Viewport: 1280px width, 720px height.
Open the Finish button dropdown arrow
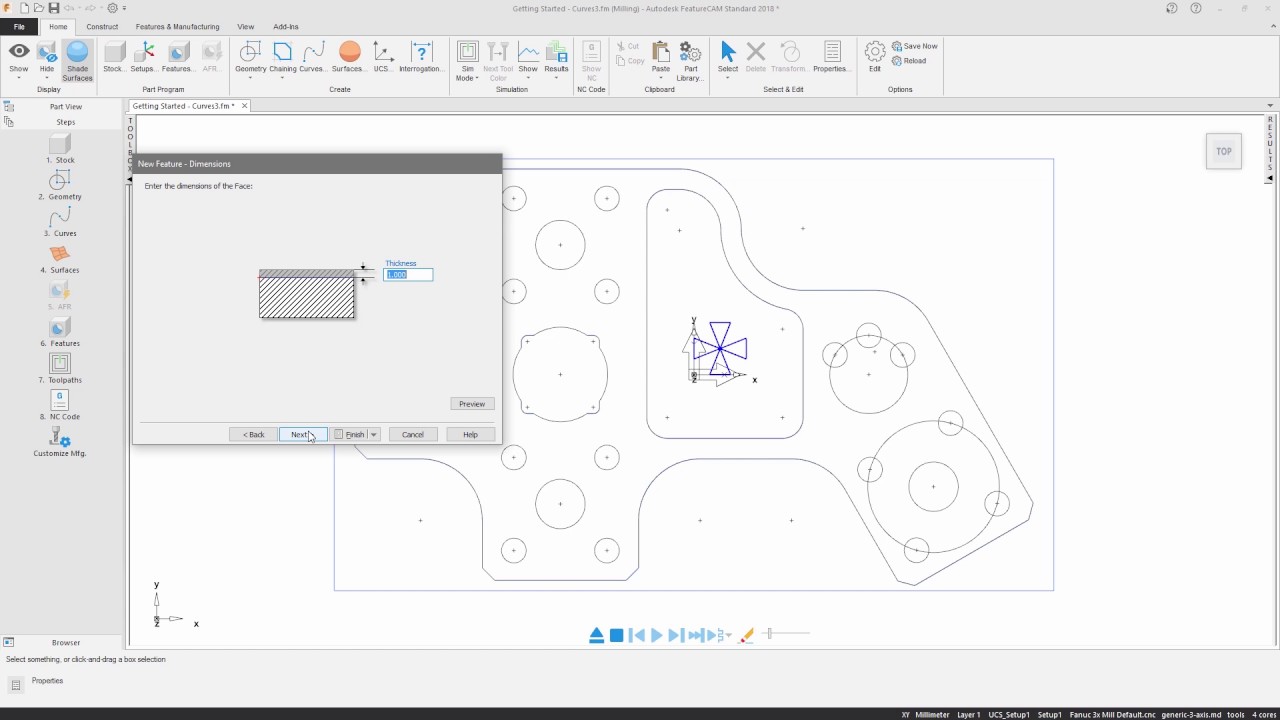[374, 435]
